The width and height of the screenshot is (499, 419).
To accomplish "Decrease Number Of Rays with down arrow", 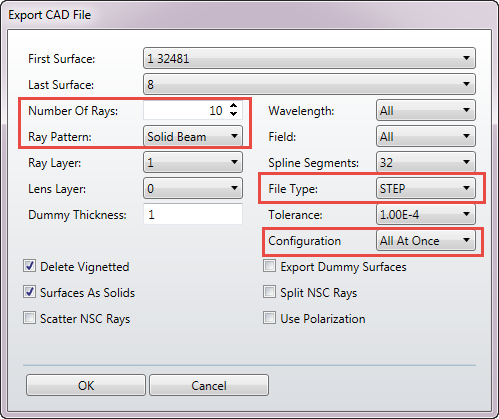I will click(x=234, y=114).
